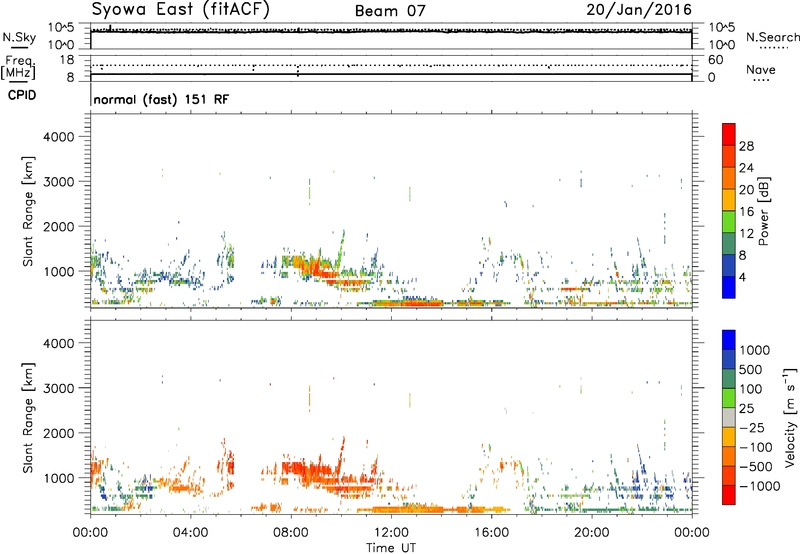Click the dotted line sample under Nave
The height and width of the screenshot is (554, 800).
tap(761, 81)
